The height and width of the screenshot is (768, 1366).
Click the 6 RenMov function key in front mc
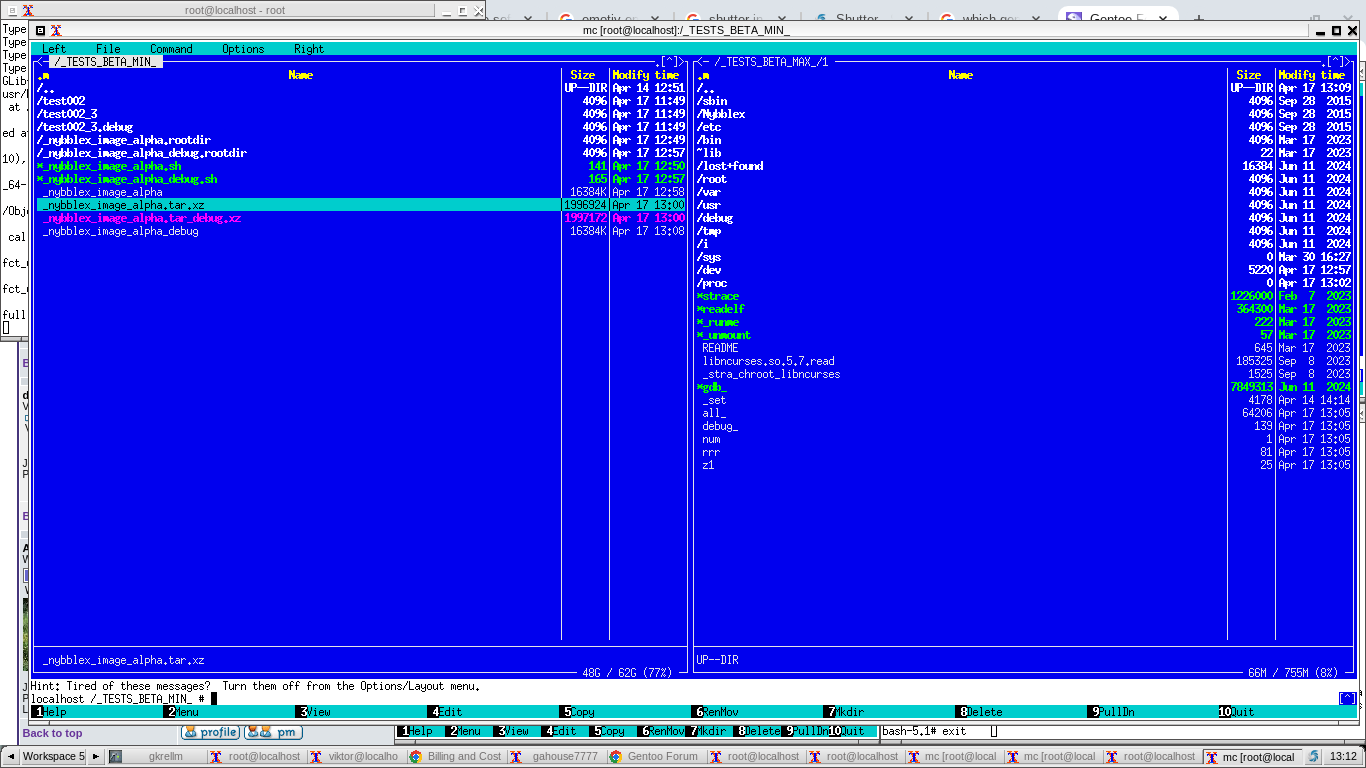pos(716,712)
